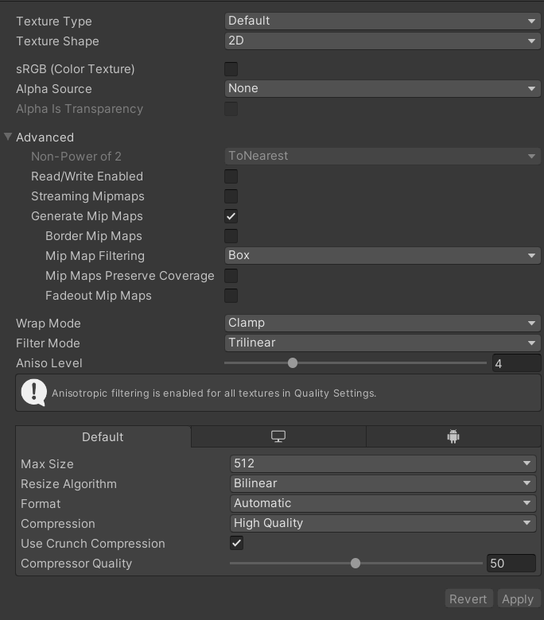The width and height of the screenshot is (544, 620).
Task: Open the Wrap Mode dropdown showing Clamp
Action: point(382,323)
